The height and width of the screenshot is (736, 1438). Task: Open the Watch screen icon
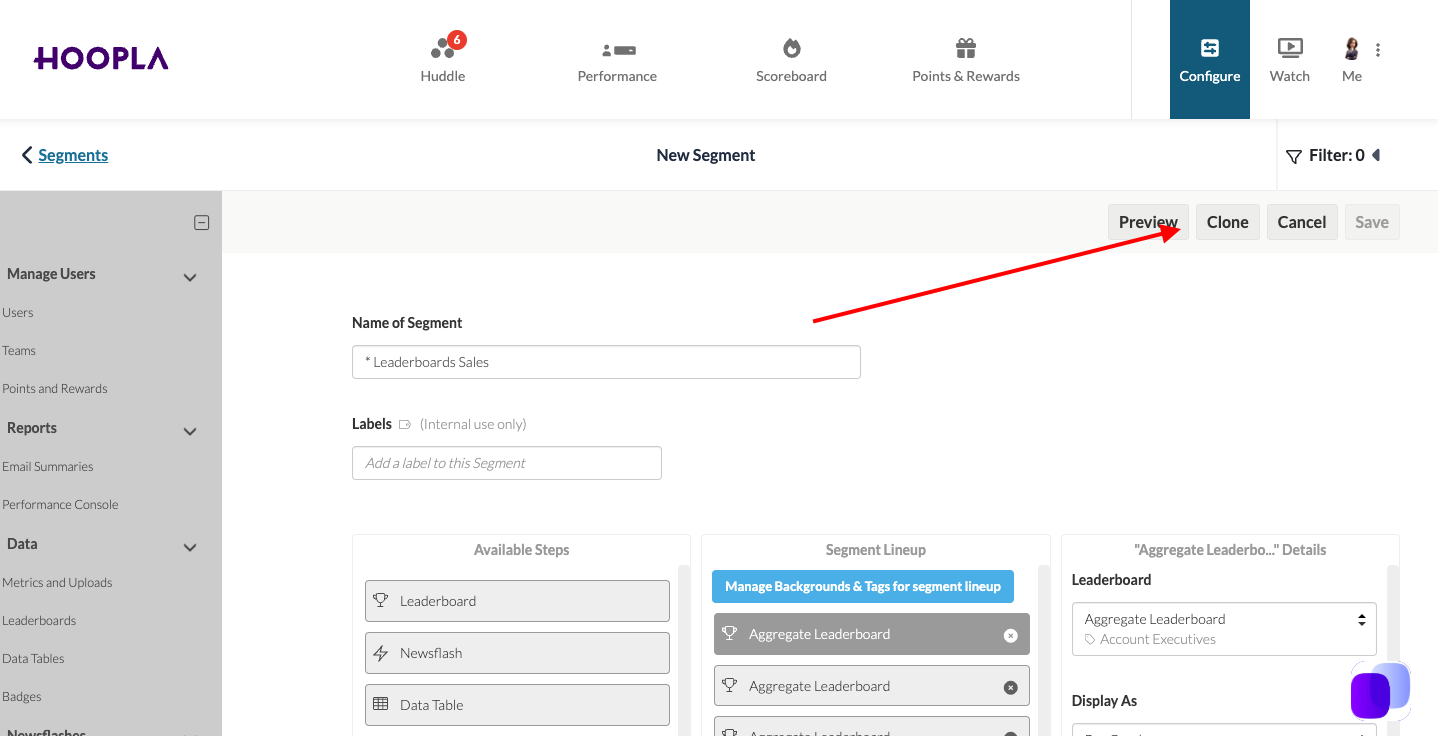pyautogui.click(x=1290, y=48)
